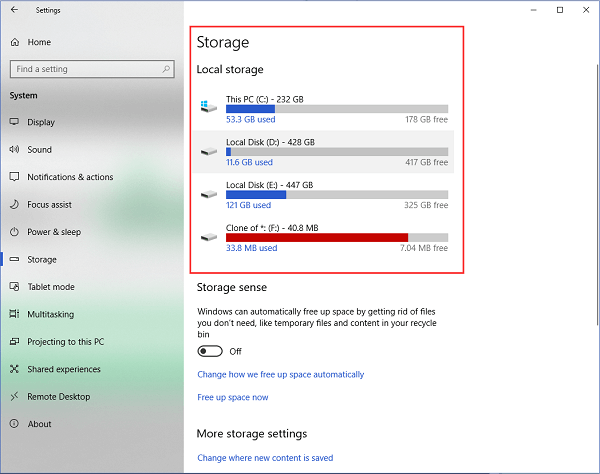Click the Local Disk (E:) usage bar

tap(336, 195)
